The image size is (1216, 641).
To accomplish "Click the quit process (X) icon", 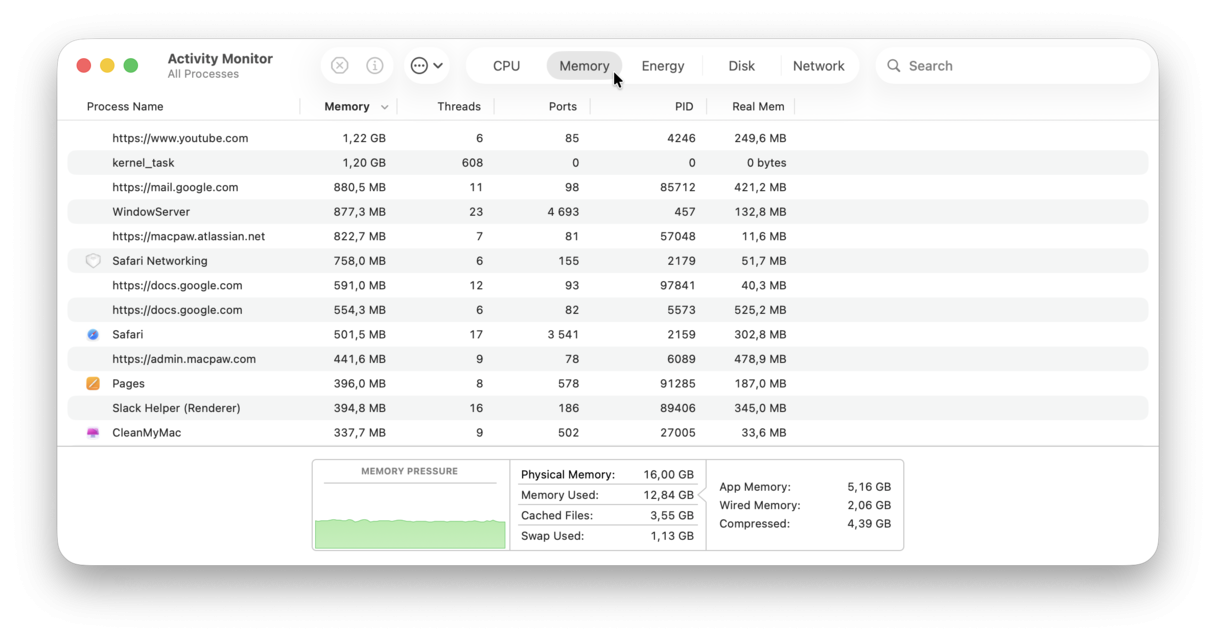I will (x=339, y=65).
